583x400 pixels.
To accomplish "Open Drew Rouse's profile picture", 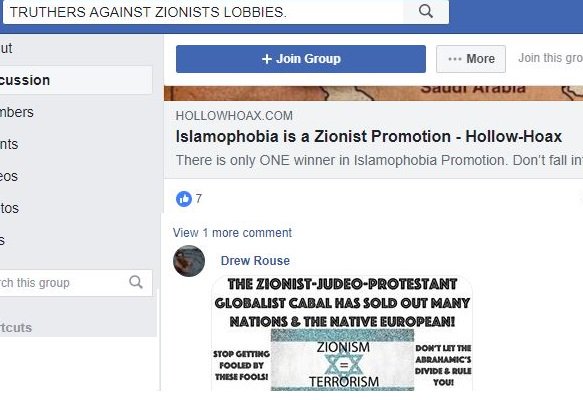I will click(189, 261).
